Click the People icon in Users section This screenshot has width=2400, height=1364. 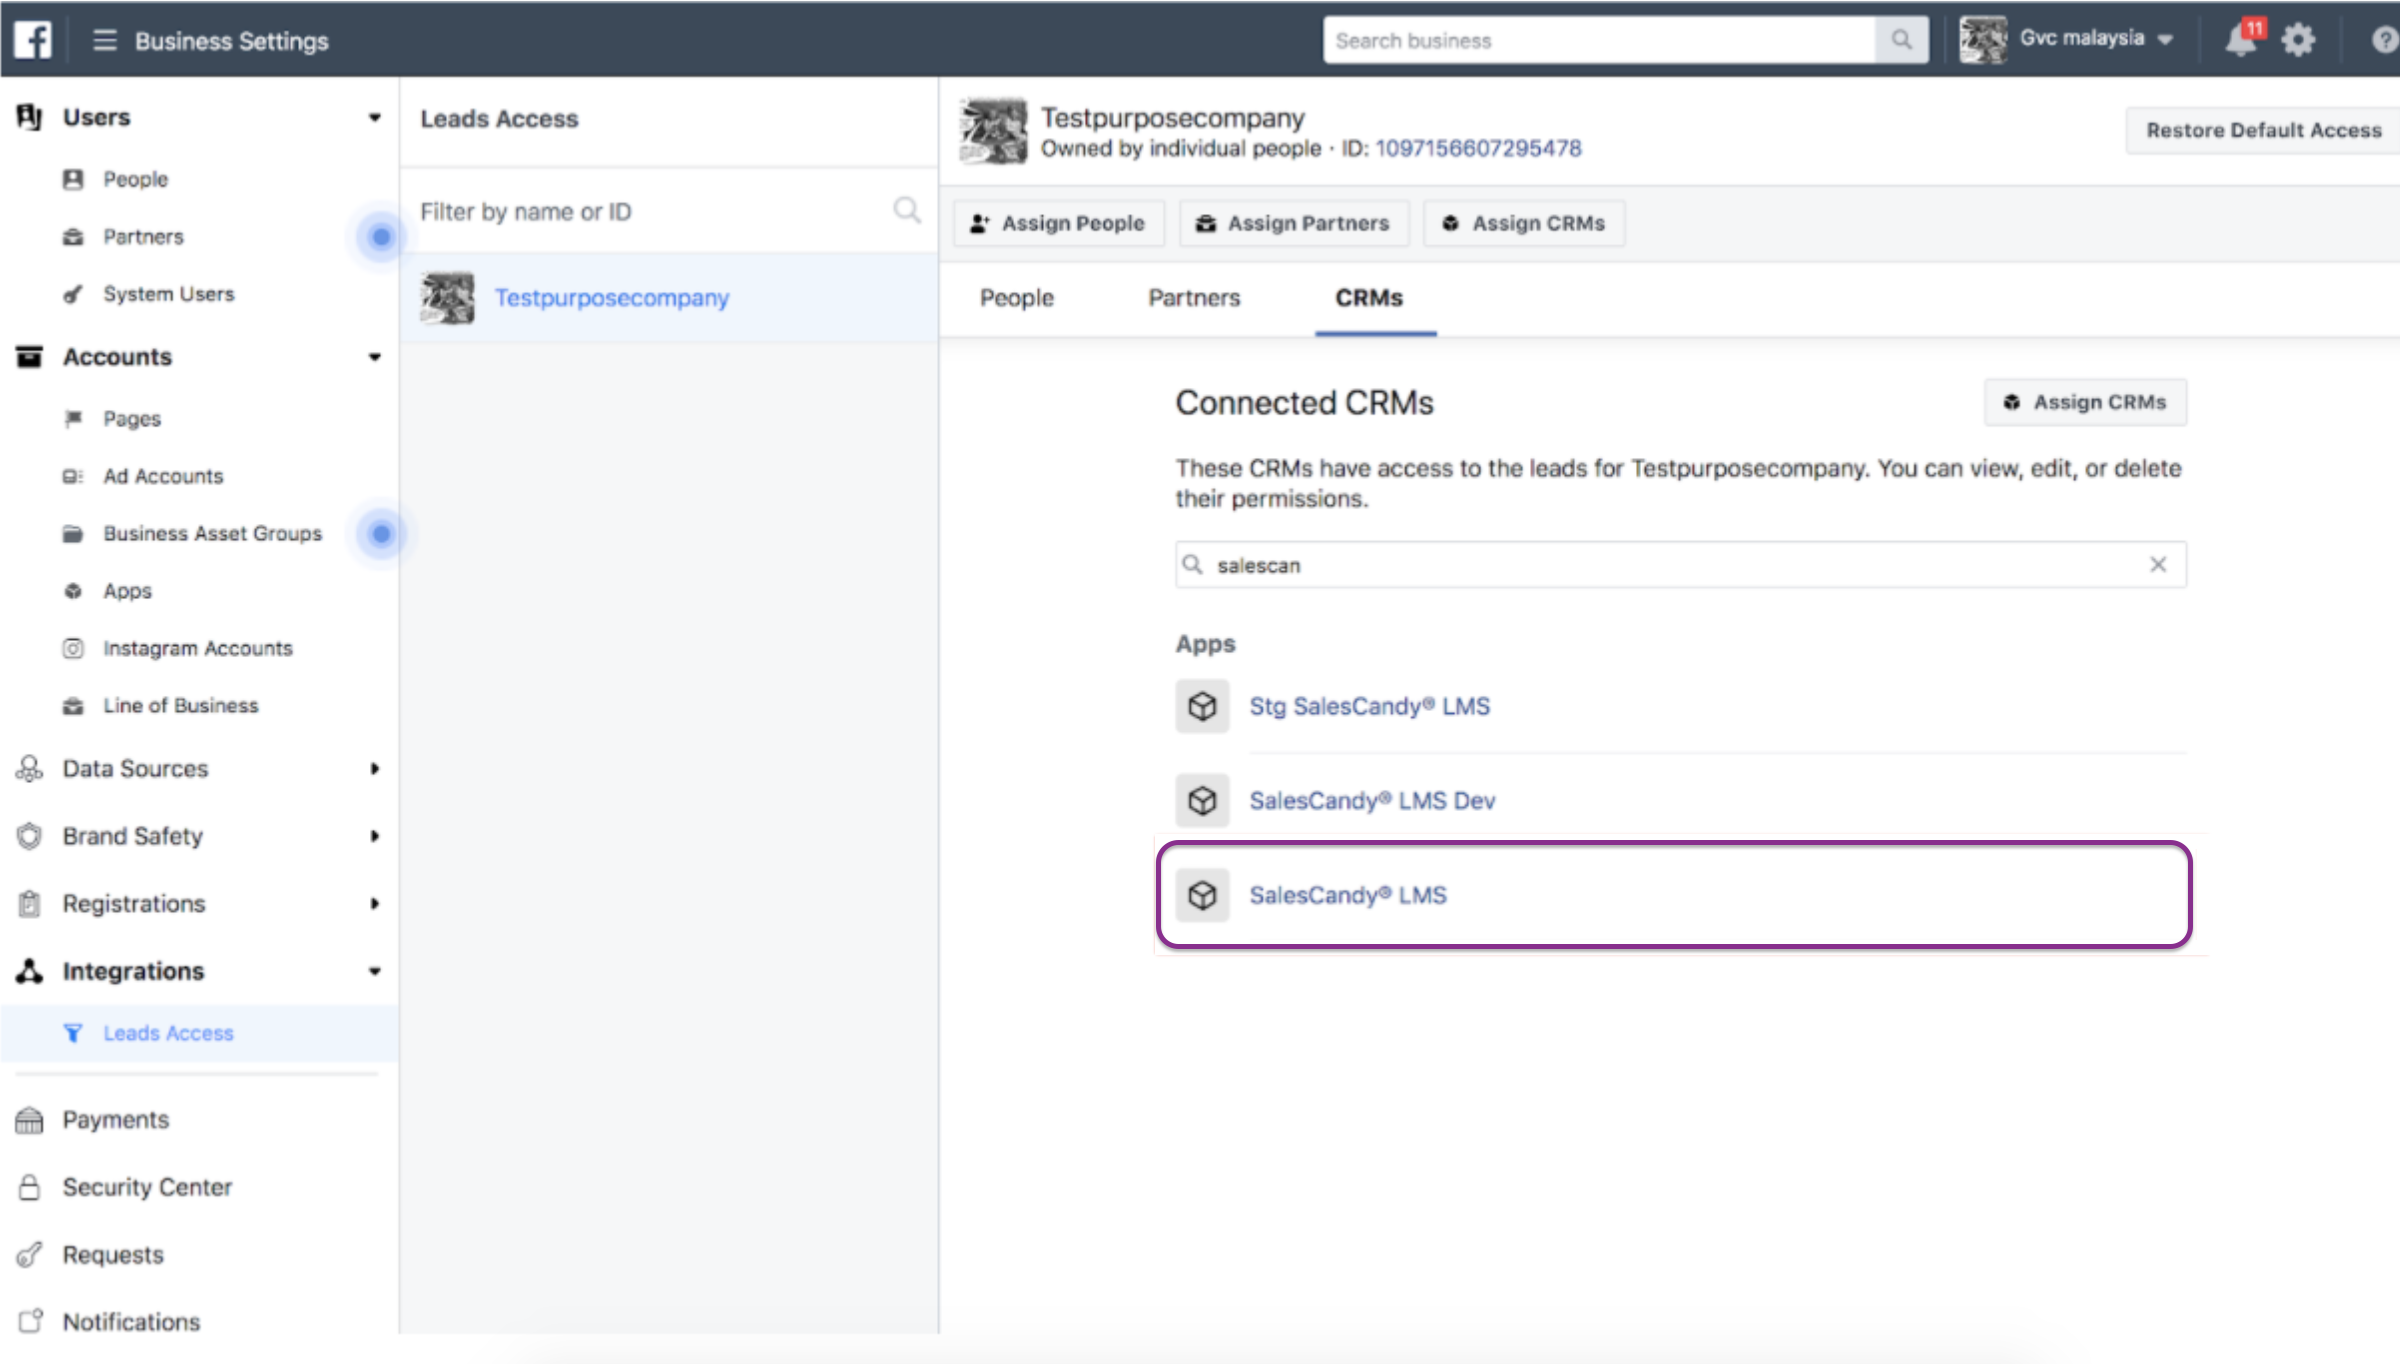74,179
